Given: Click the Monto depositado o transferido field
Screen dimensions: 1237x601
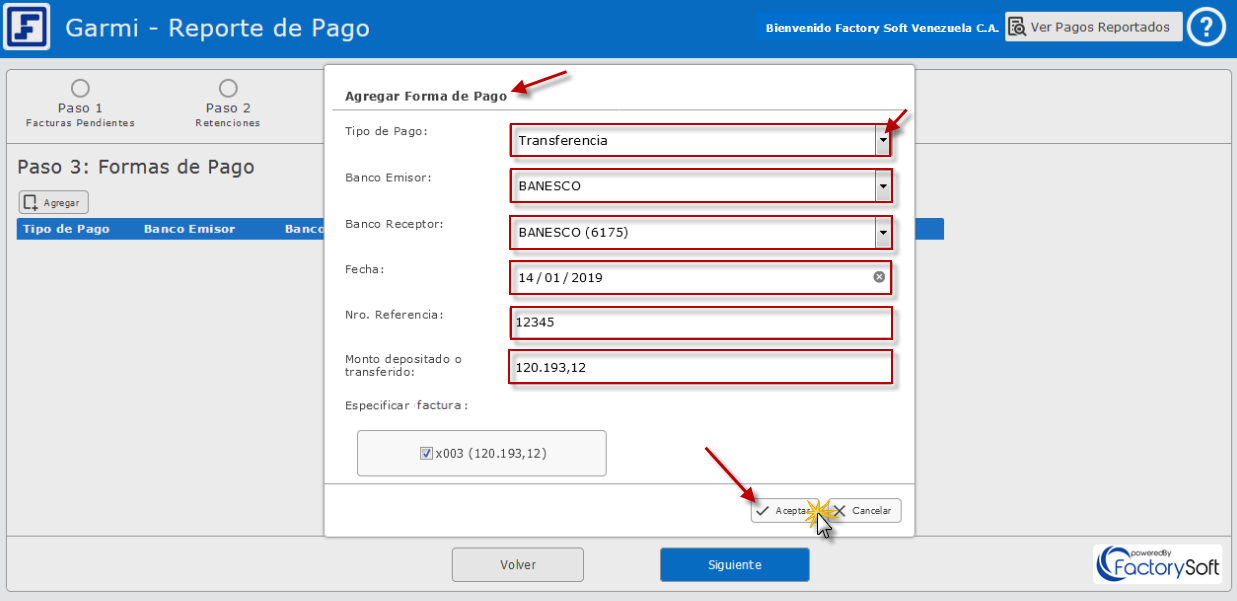Looking at the screenshot, I should (699, 367).
